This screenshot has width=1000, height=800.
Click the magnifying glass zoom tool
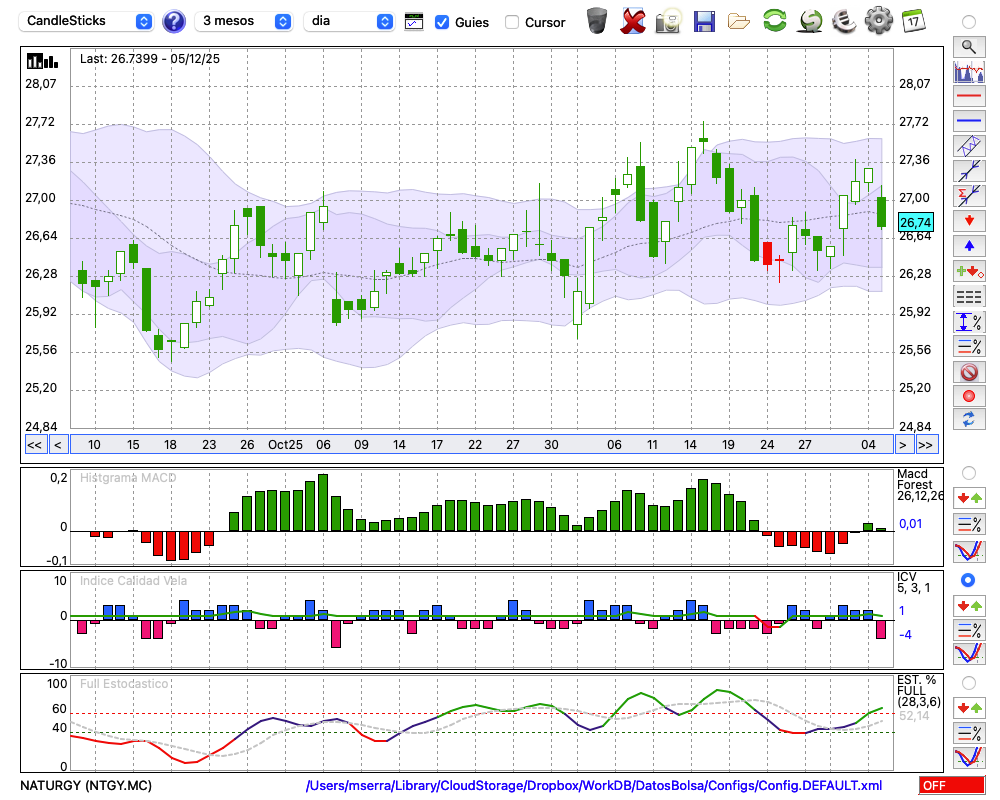(968, 46)
